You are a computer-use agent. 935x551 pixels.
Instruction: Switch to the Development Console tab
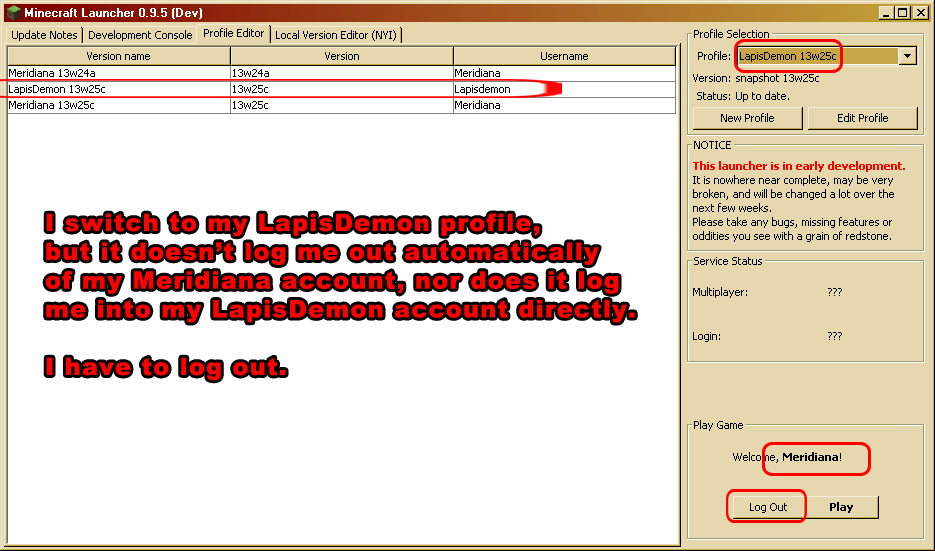pos(140,35)
